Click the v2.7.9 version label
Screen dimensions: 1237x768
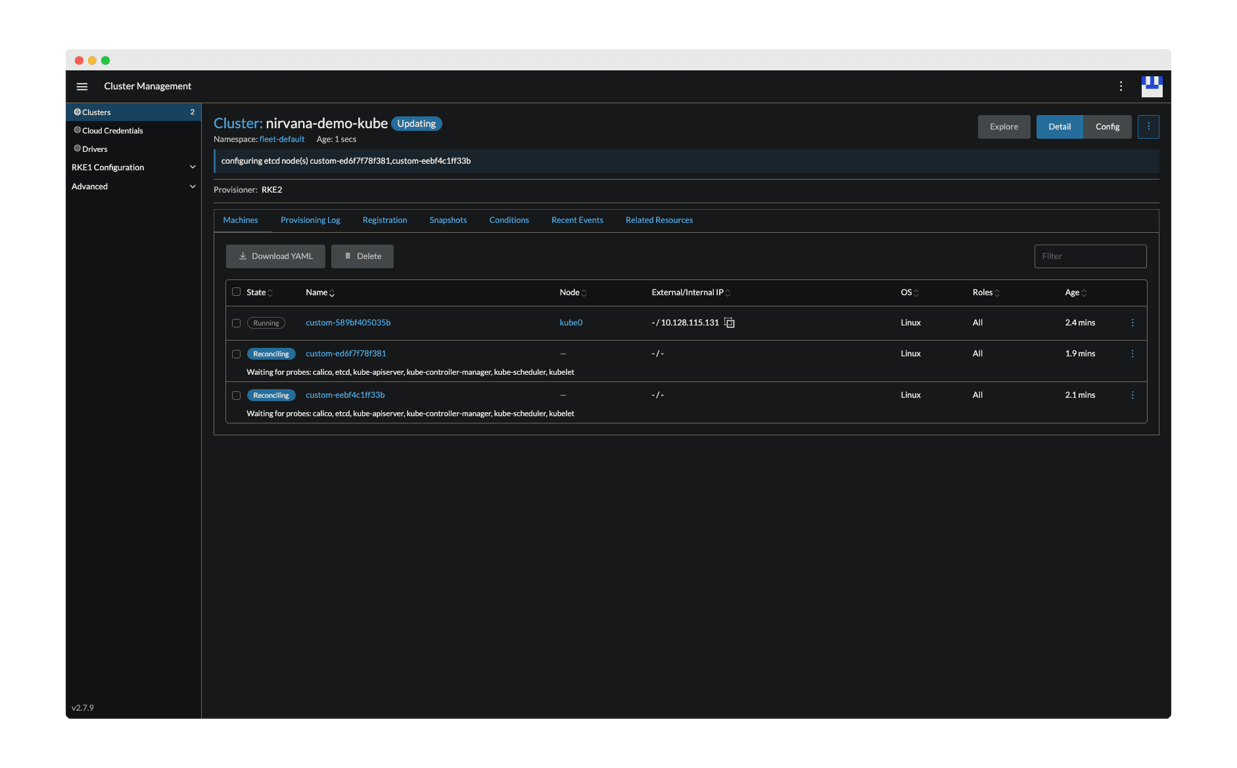[82, 708]
